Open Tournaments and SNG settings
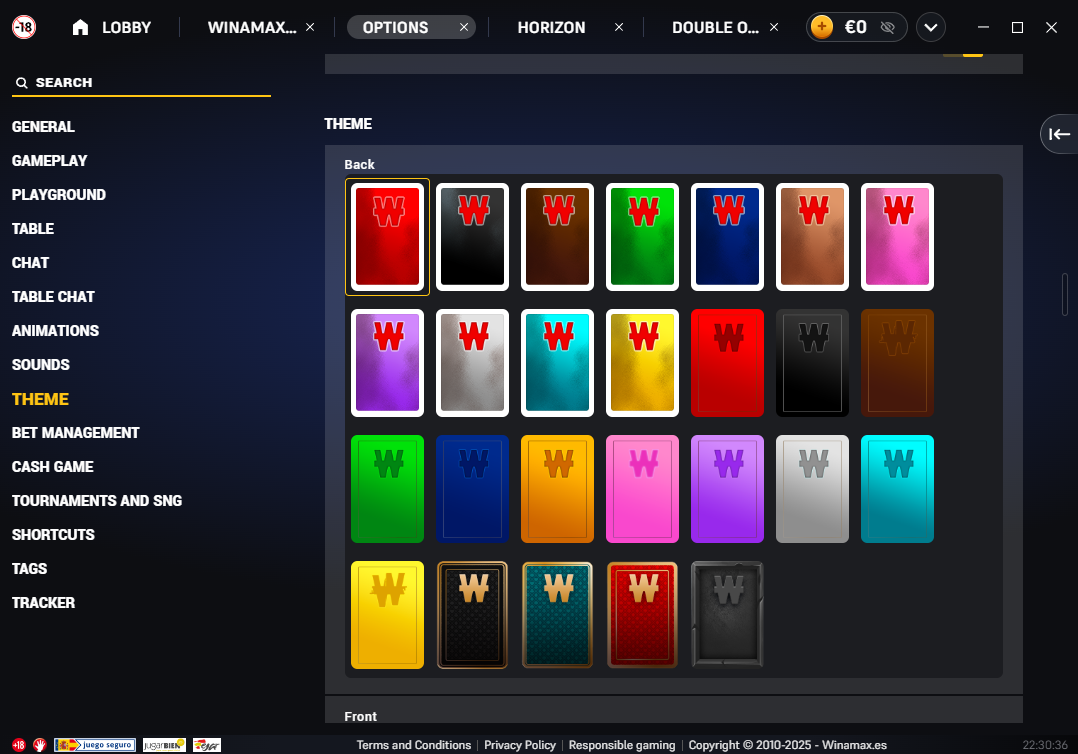This screenshot has height=754, width=1078. coord(97,501)
